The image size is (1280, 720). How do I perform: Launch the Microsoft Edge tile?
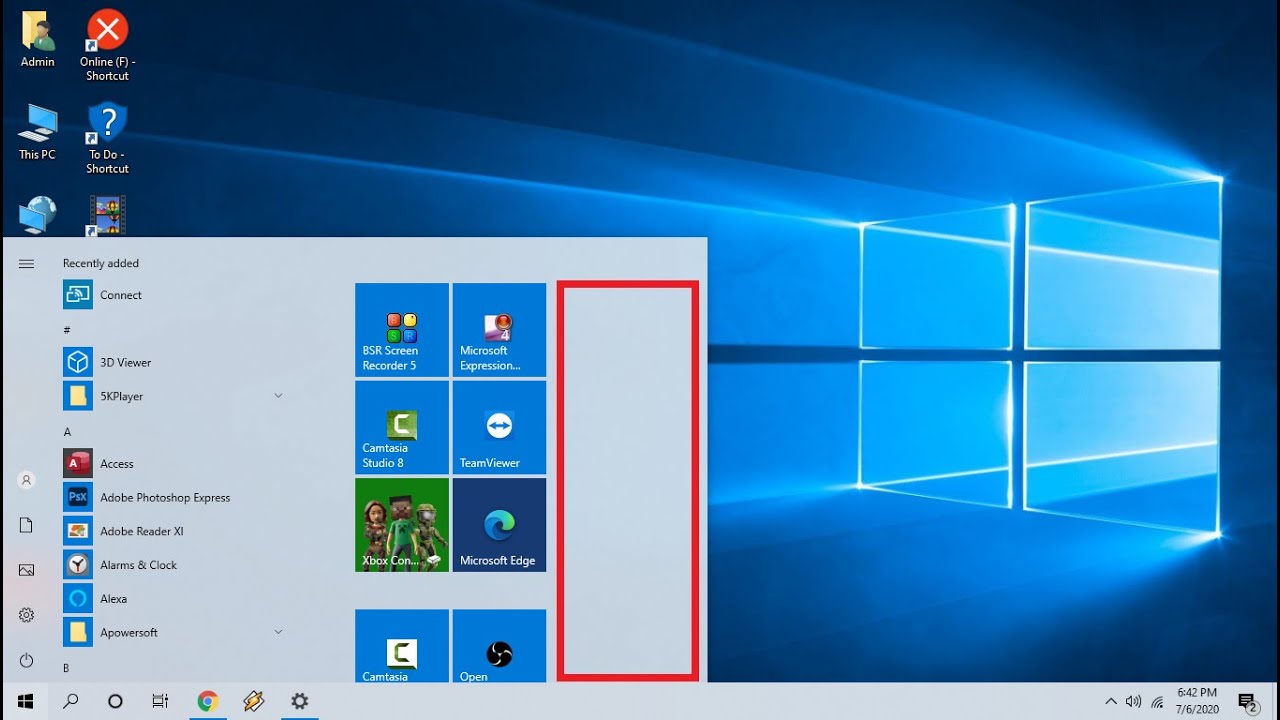point(499,525)
